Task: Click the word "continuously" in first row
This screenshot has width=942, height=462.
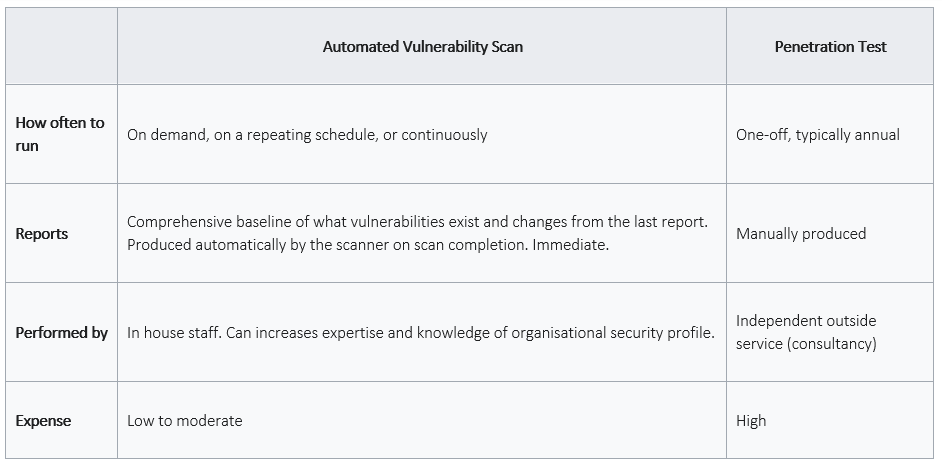Action: [x=444, y=134]
